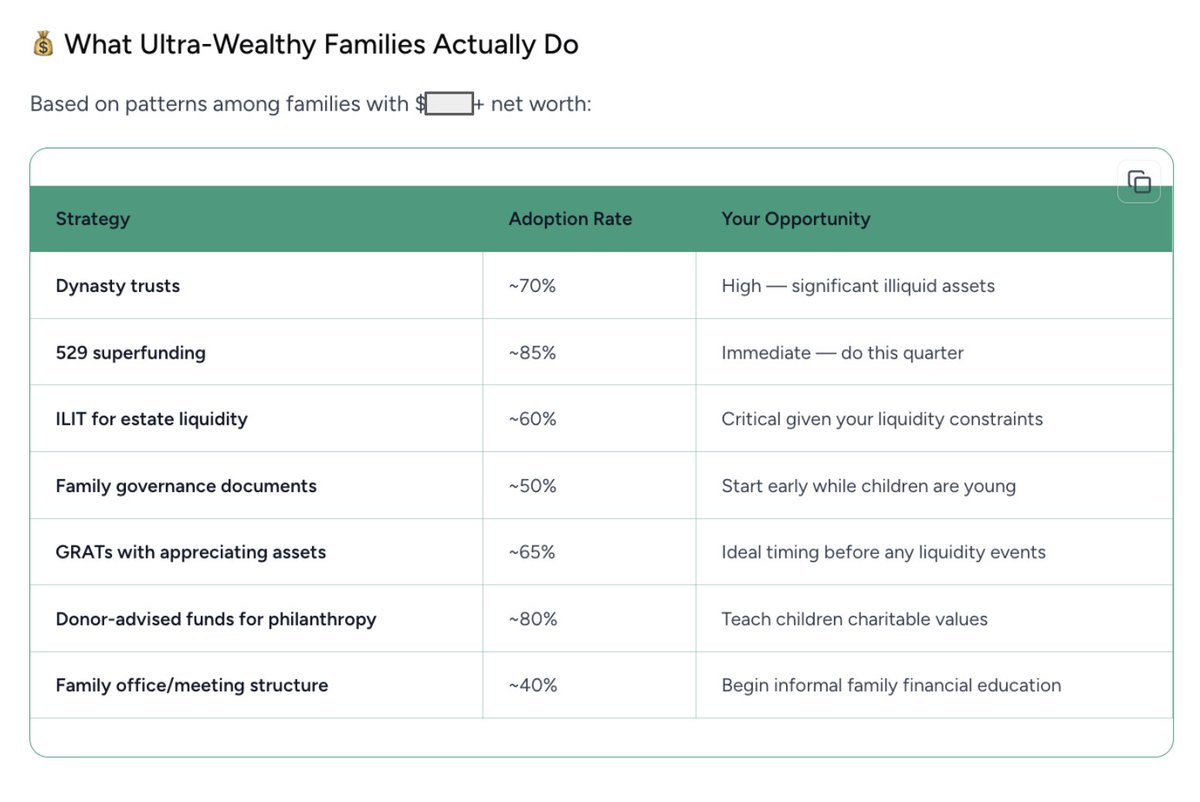
Task: Select the ILIT for estate liquidity cell
Action: (152, 419)
